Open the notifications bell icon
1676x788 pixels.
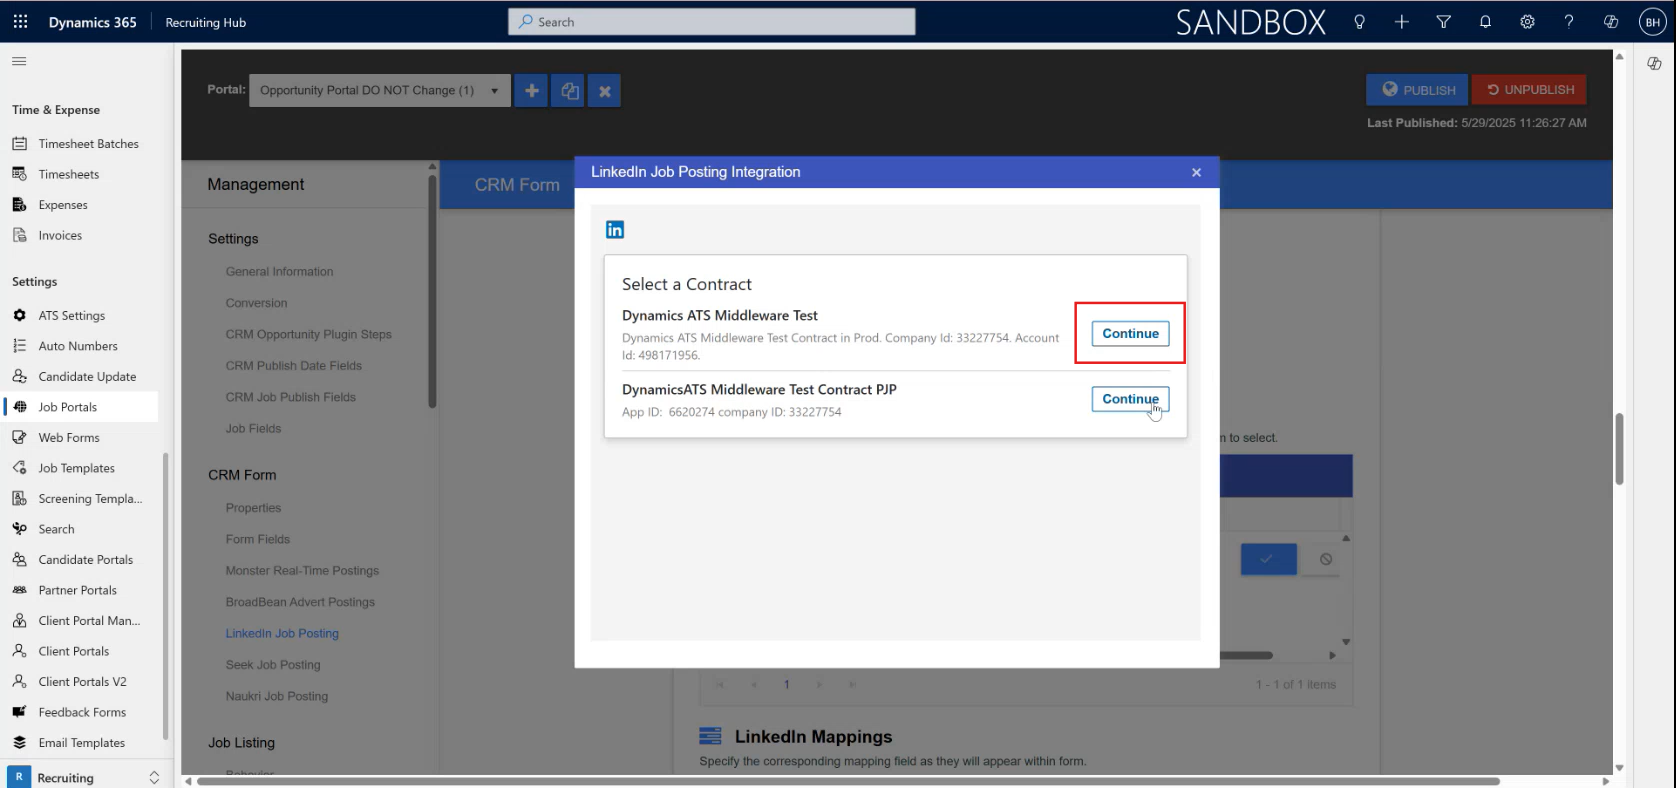[1485, 22]
